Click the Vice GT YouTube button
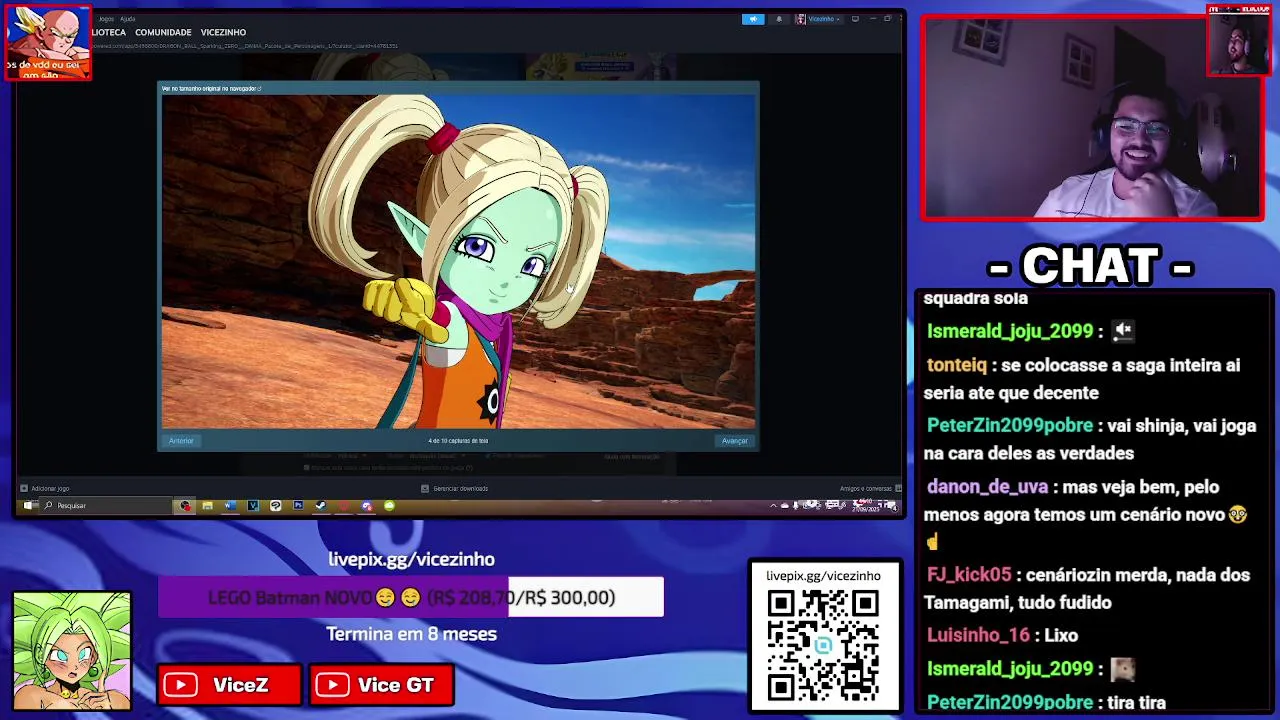 click(382, 685)
